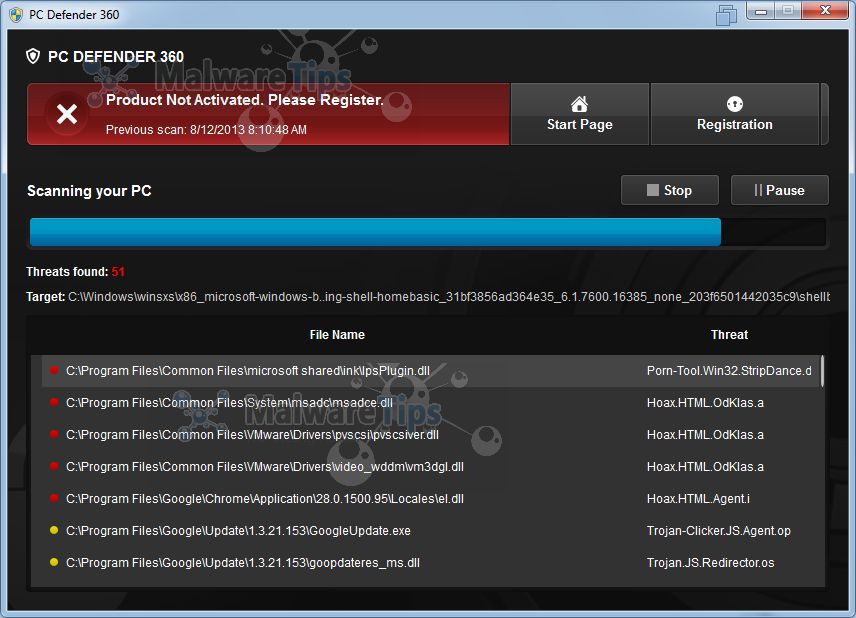Click the Trojan-Clicker.JS.Agent.op threat name
This screenshot has height=618, width=856.
click(x=718, y=531)
